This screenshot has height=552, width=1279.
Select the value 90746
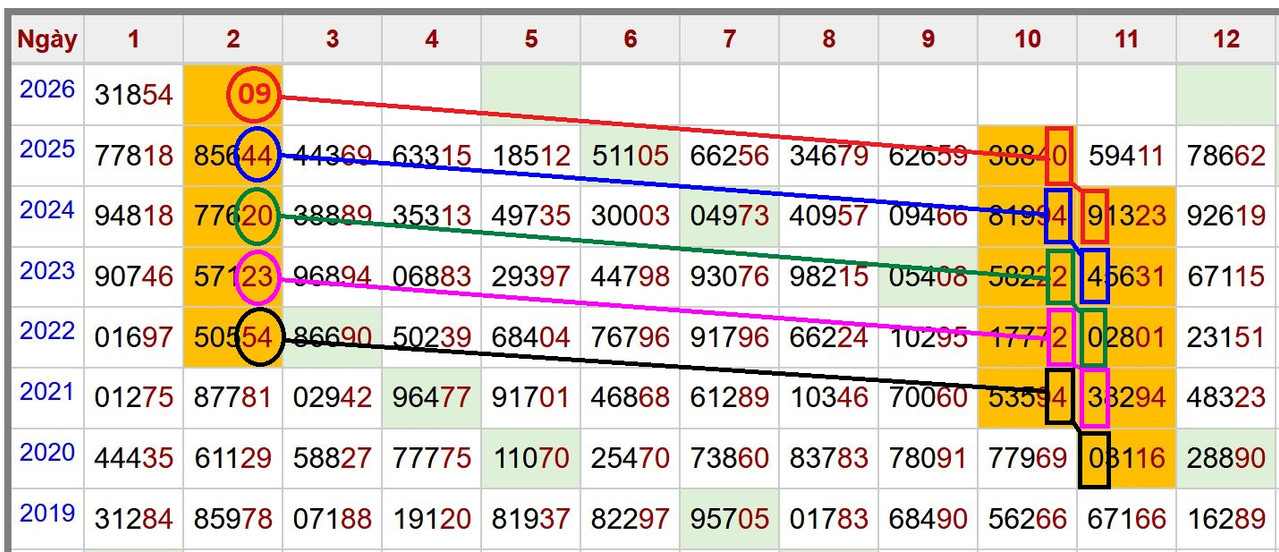tap(134, 277)
